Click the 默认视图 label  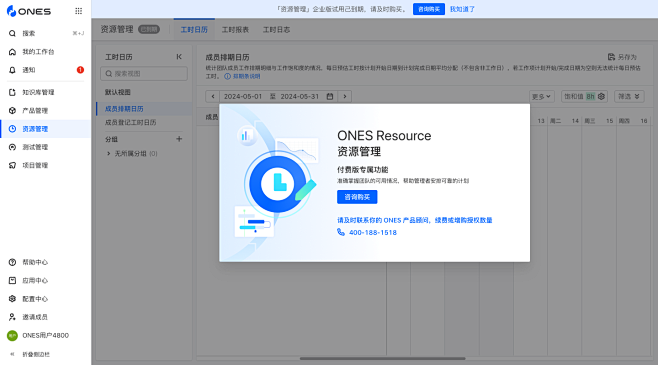click(x=118, y=92)
